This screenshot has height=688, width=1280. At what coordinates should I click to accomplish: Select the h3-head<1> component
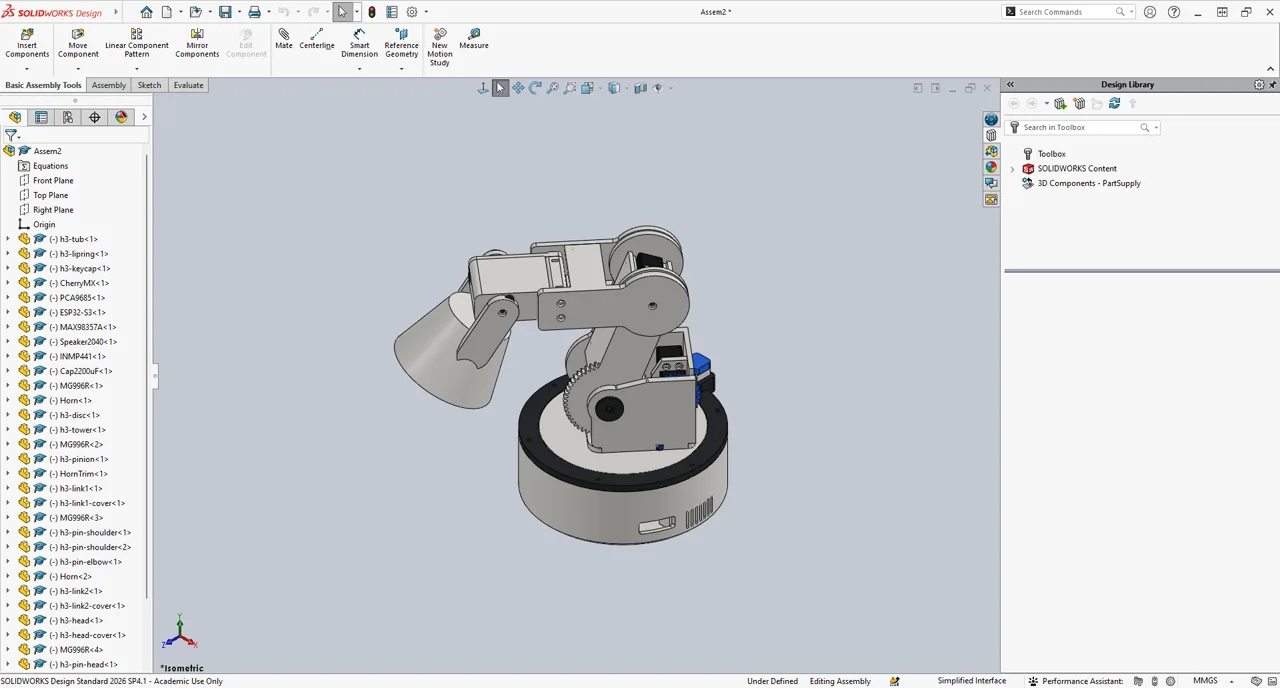click(x=81, y=621)
